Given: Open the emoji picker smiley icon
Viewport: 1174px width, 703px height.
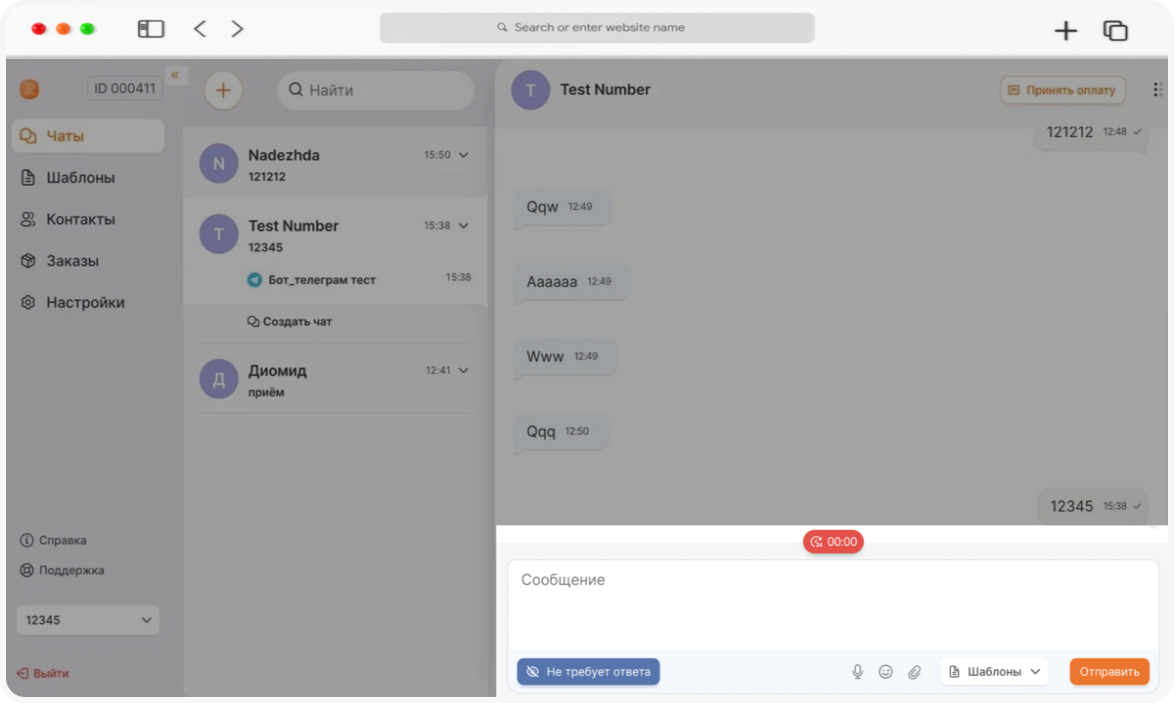Looking at the screenshot, I should click(886, 672).
